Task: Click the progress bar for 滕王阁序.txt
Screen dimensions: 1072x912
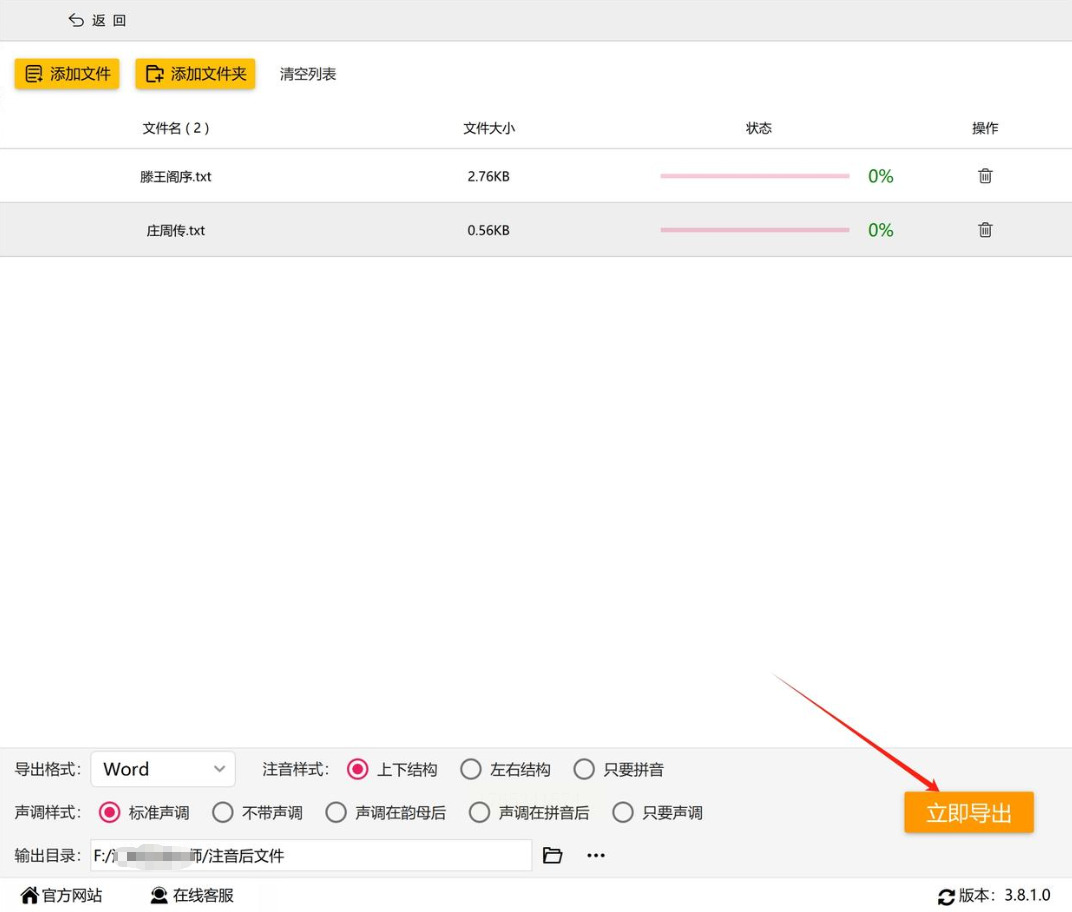Action: (755, 176)
